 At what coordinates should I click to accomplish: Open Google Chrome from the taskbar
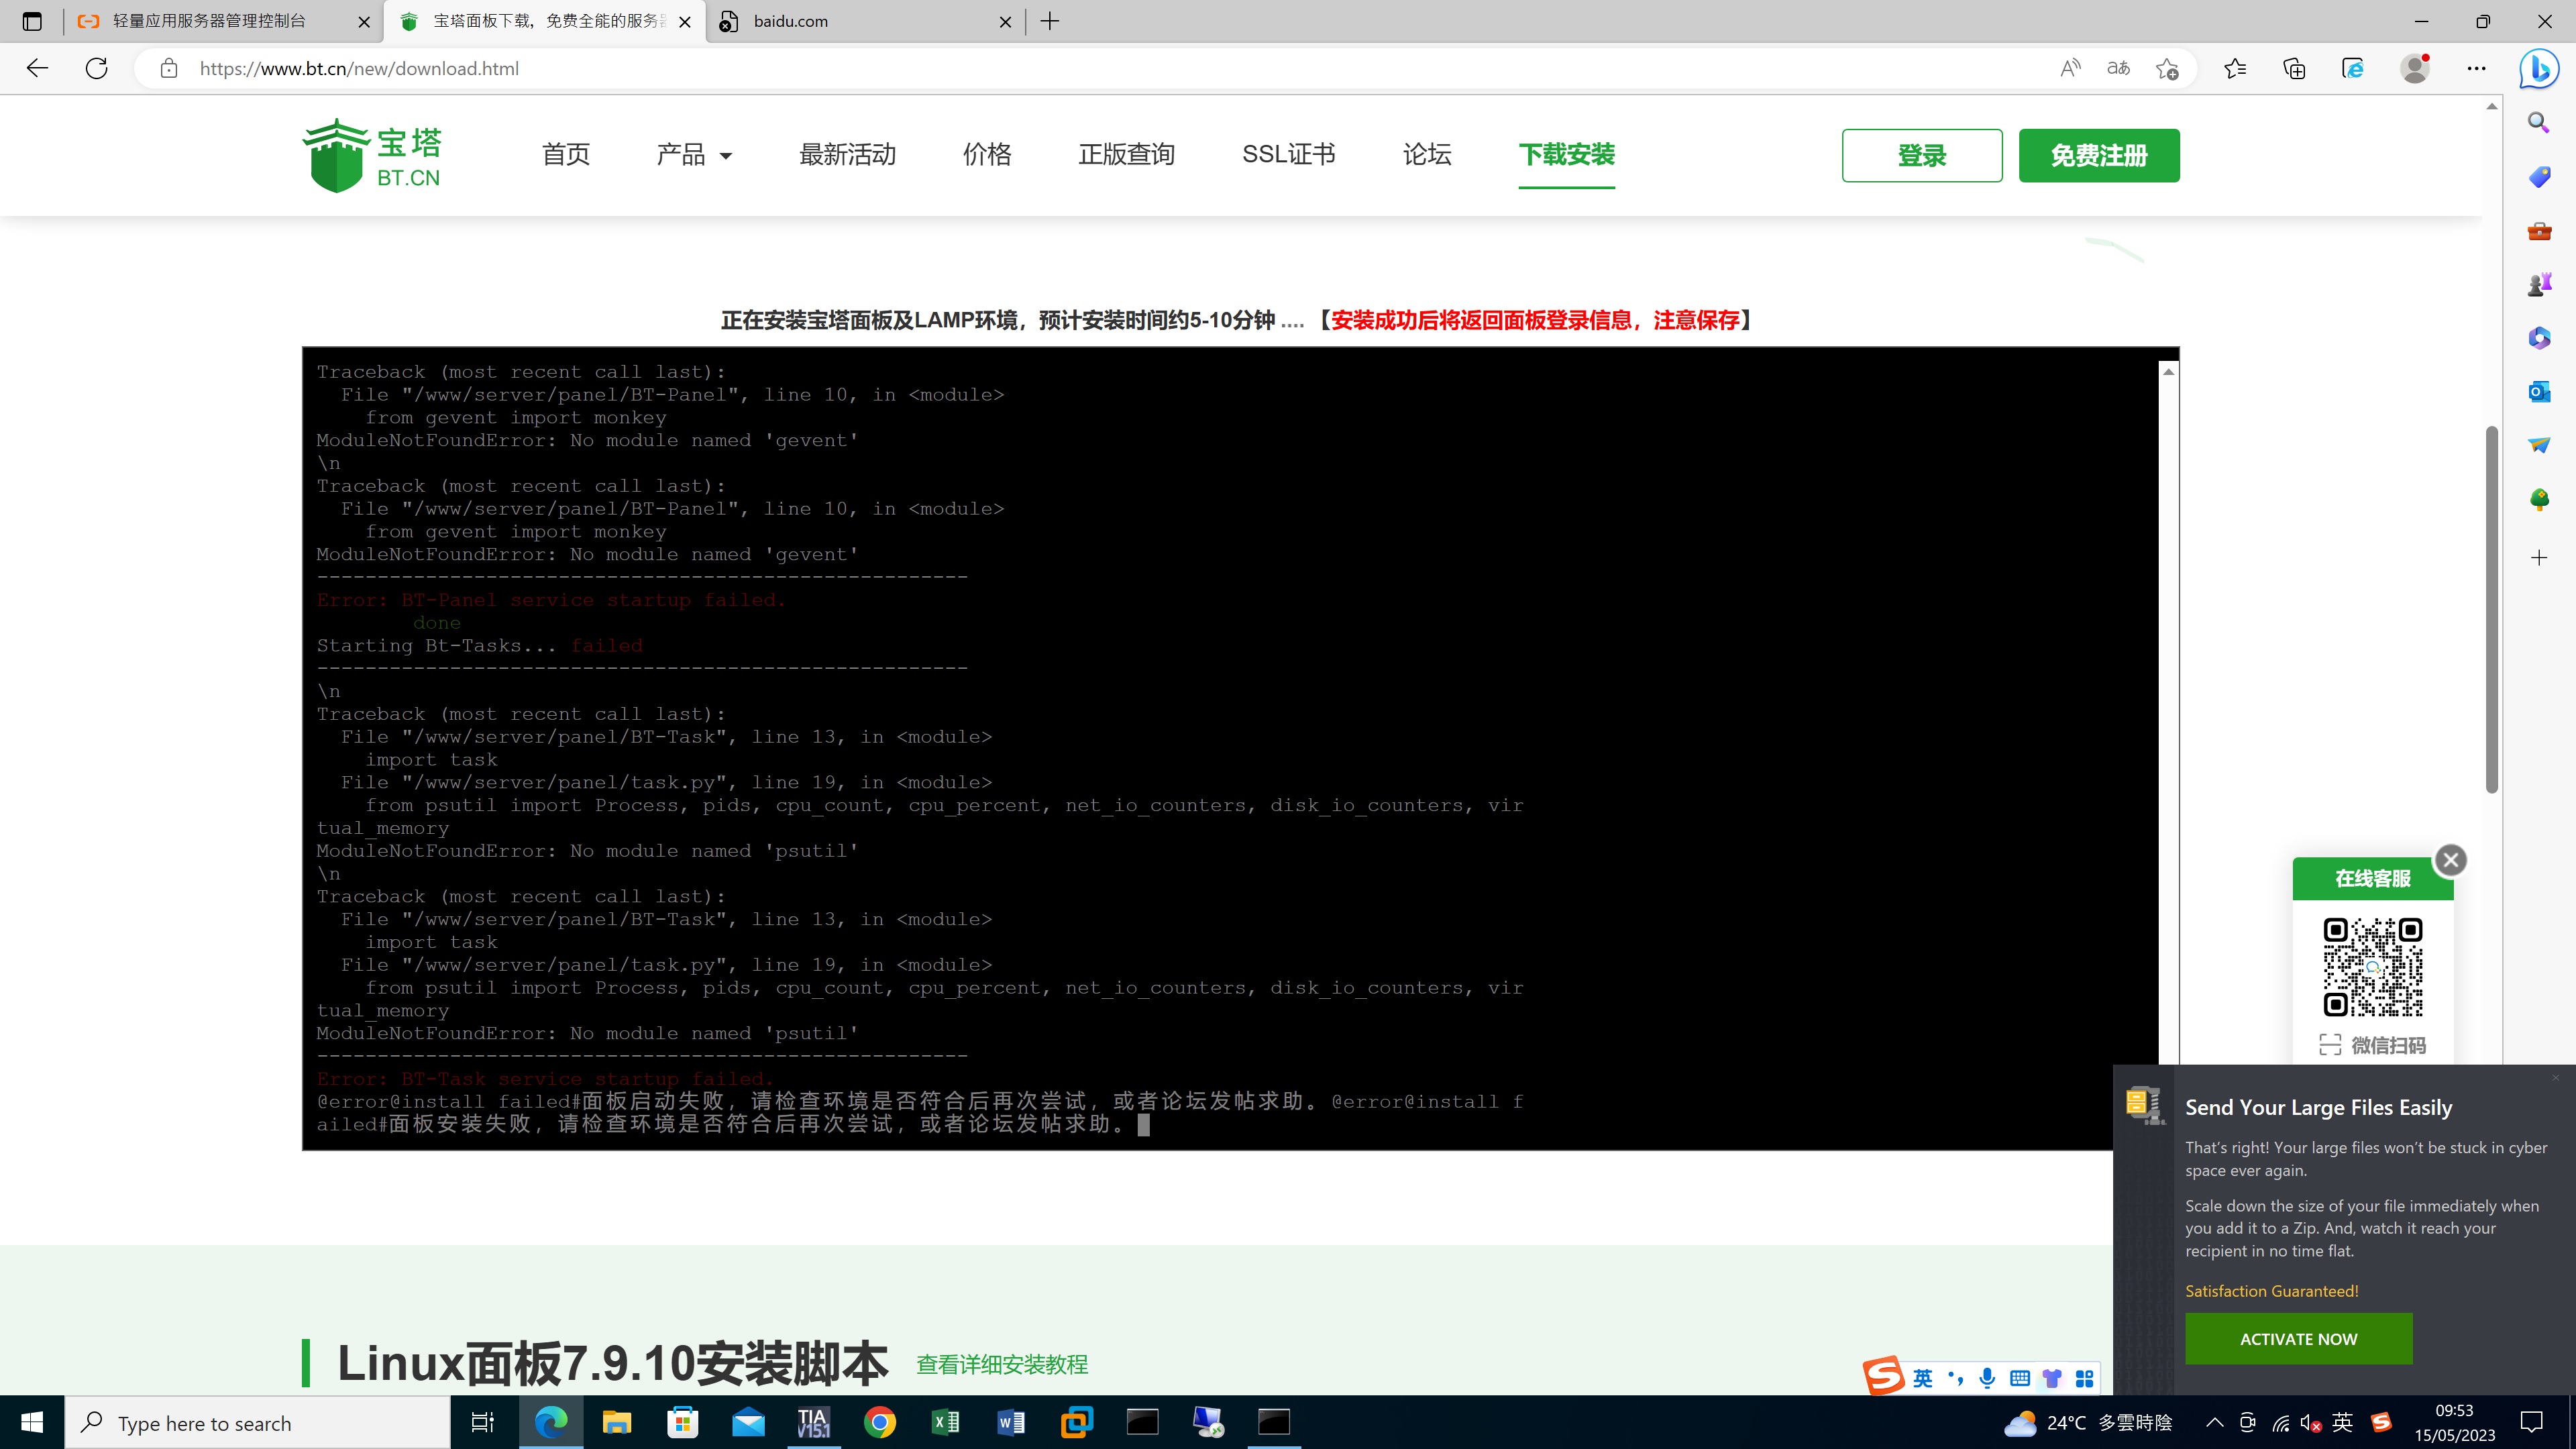click(x=879, y=1422)
